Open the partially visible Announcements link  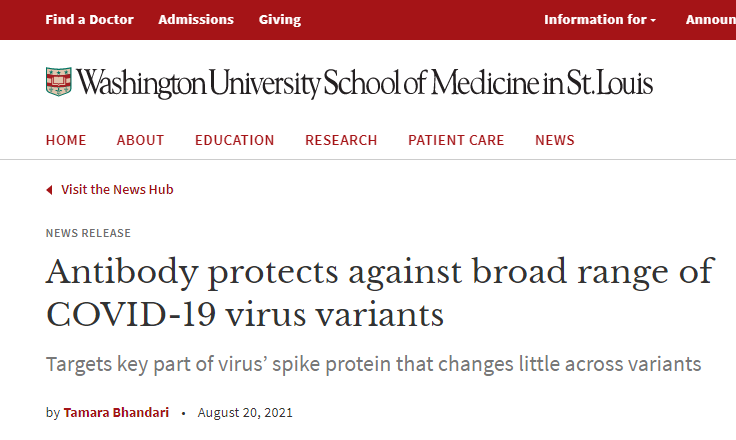click(711, 20)
